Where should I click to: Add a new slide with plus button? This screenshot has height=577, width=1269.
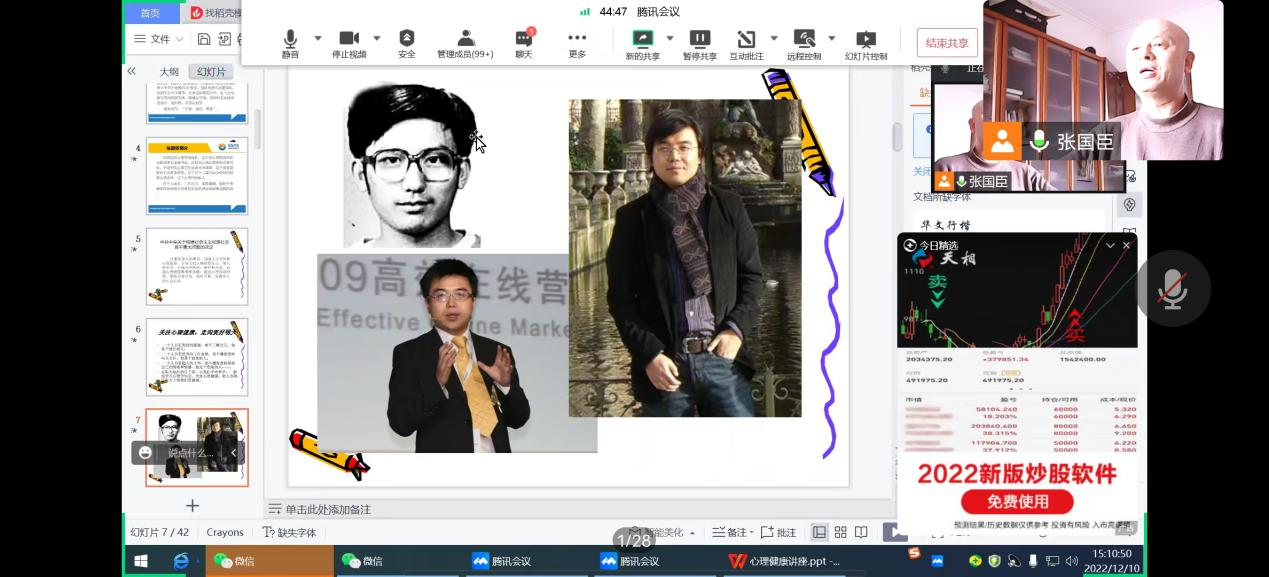pos(192,506)
